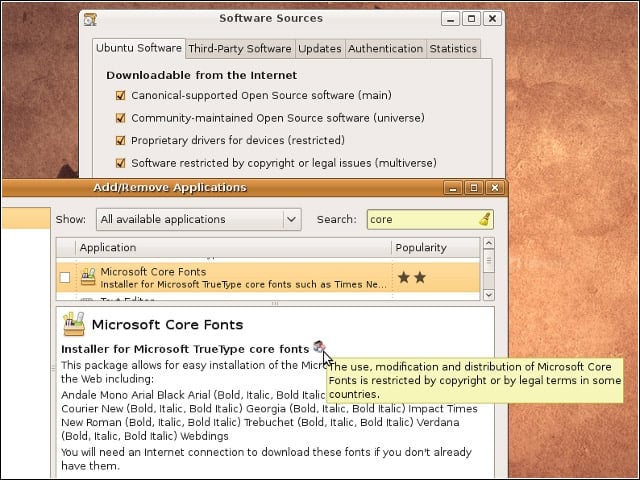The width and height of the screenshot is (640, 480).
Task: Click the Microsoft Core Fonts list icon
Action: 88,277
